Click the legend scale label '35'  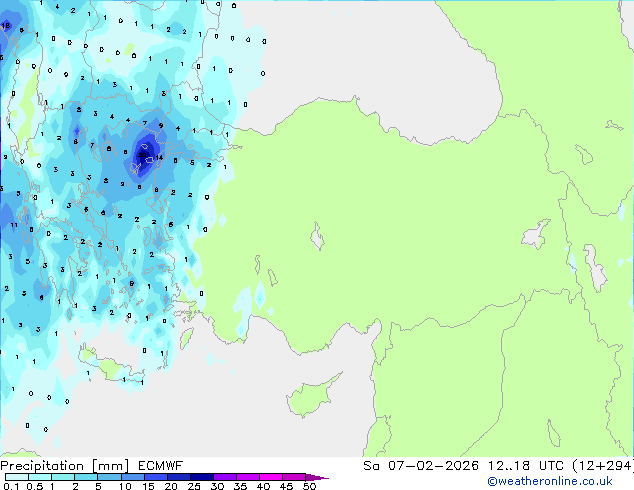tap(240, 486)
